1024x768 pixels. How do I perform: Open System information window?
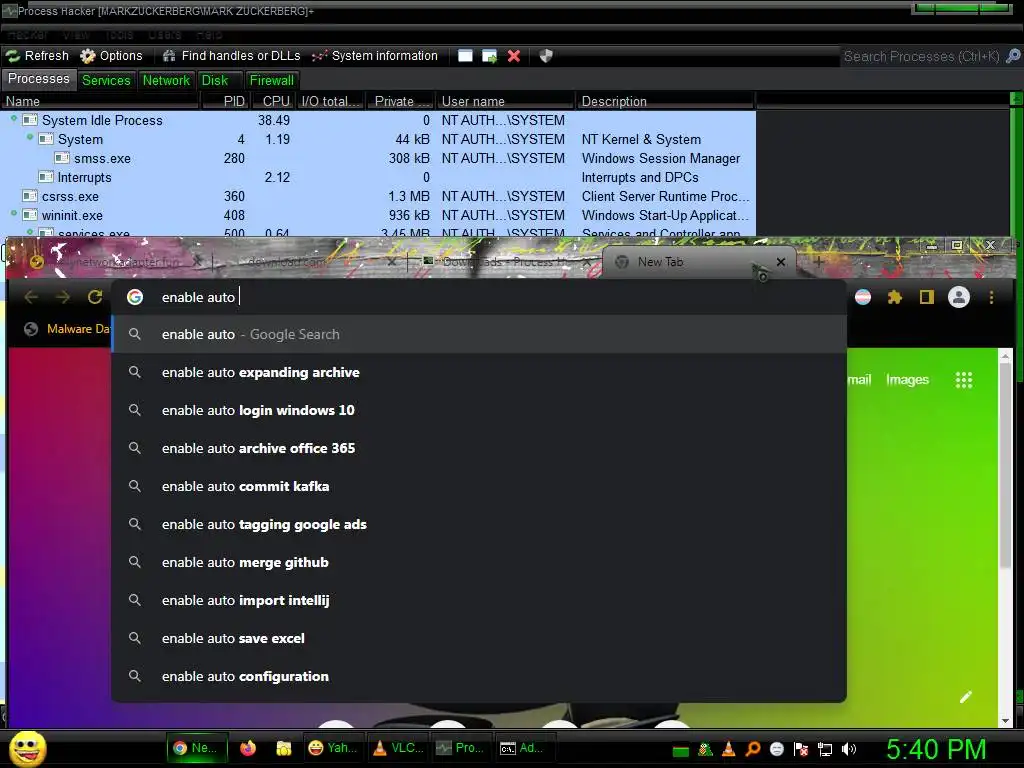[375, 56]
